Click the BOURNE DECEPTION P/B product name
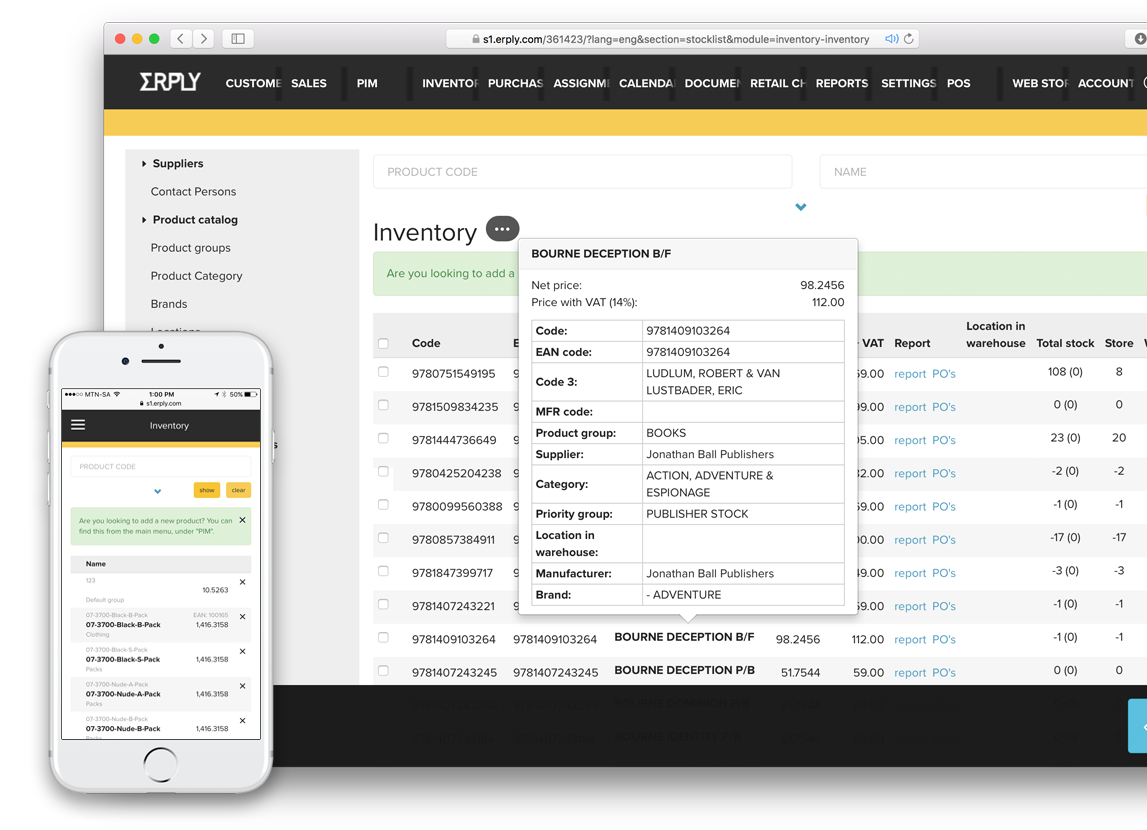This screenshot has width=1147, height=830. 684,670
